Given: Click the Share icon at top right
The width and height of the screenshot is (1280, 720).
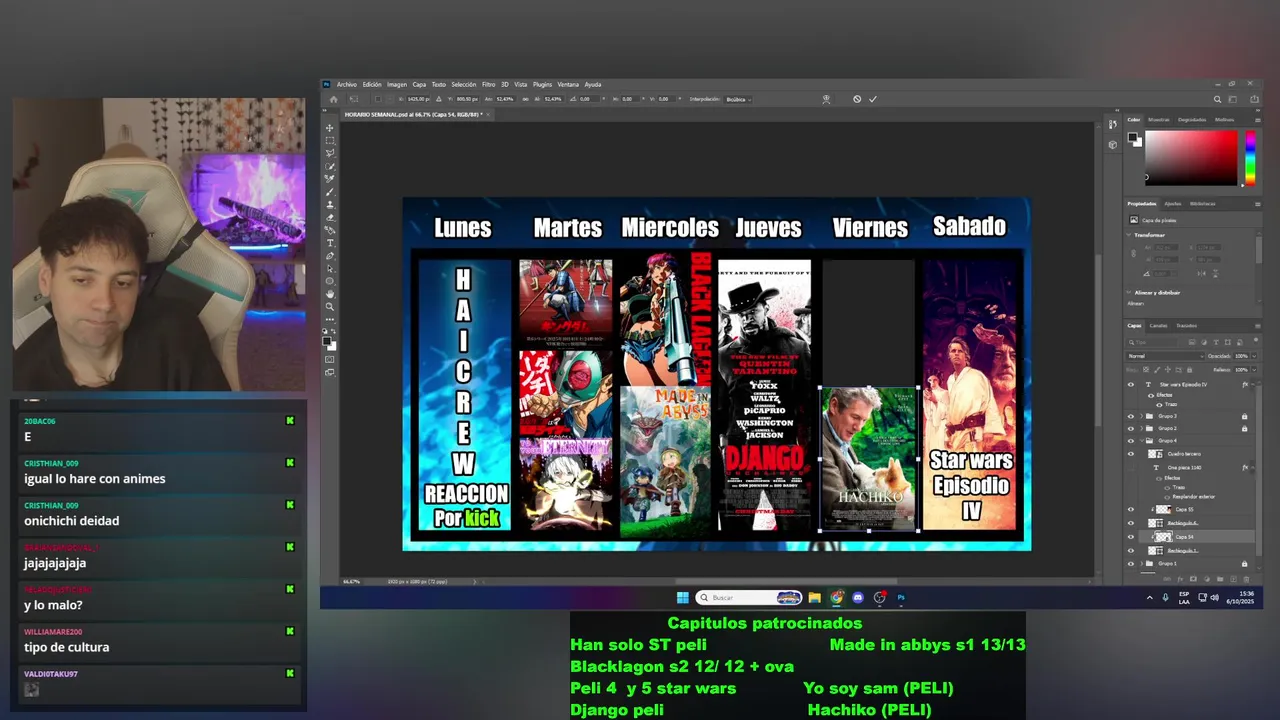Looking at the screenshot, I should coord(1254,99).
